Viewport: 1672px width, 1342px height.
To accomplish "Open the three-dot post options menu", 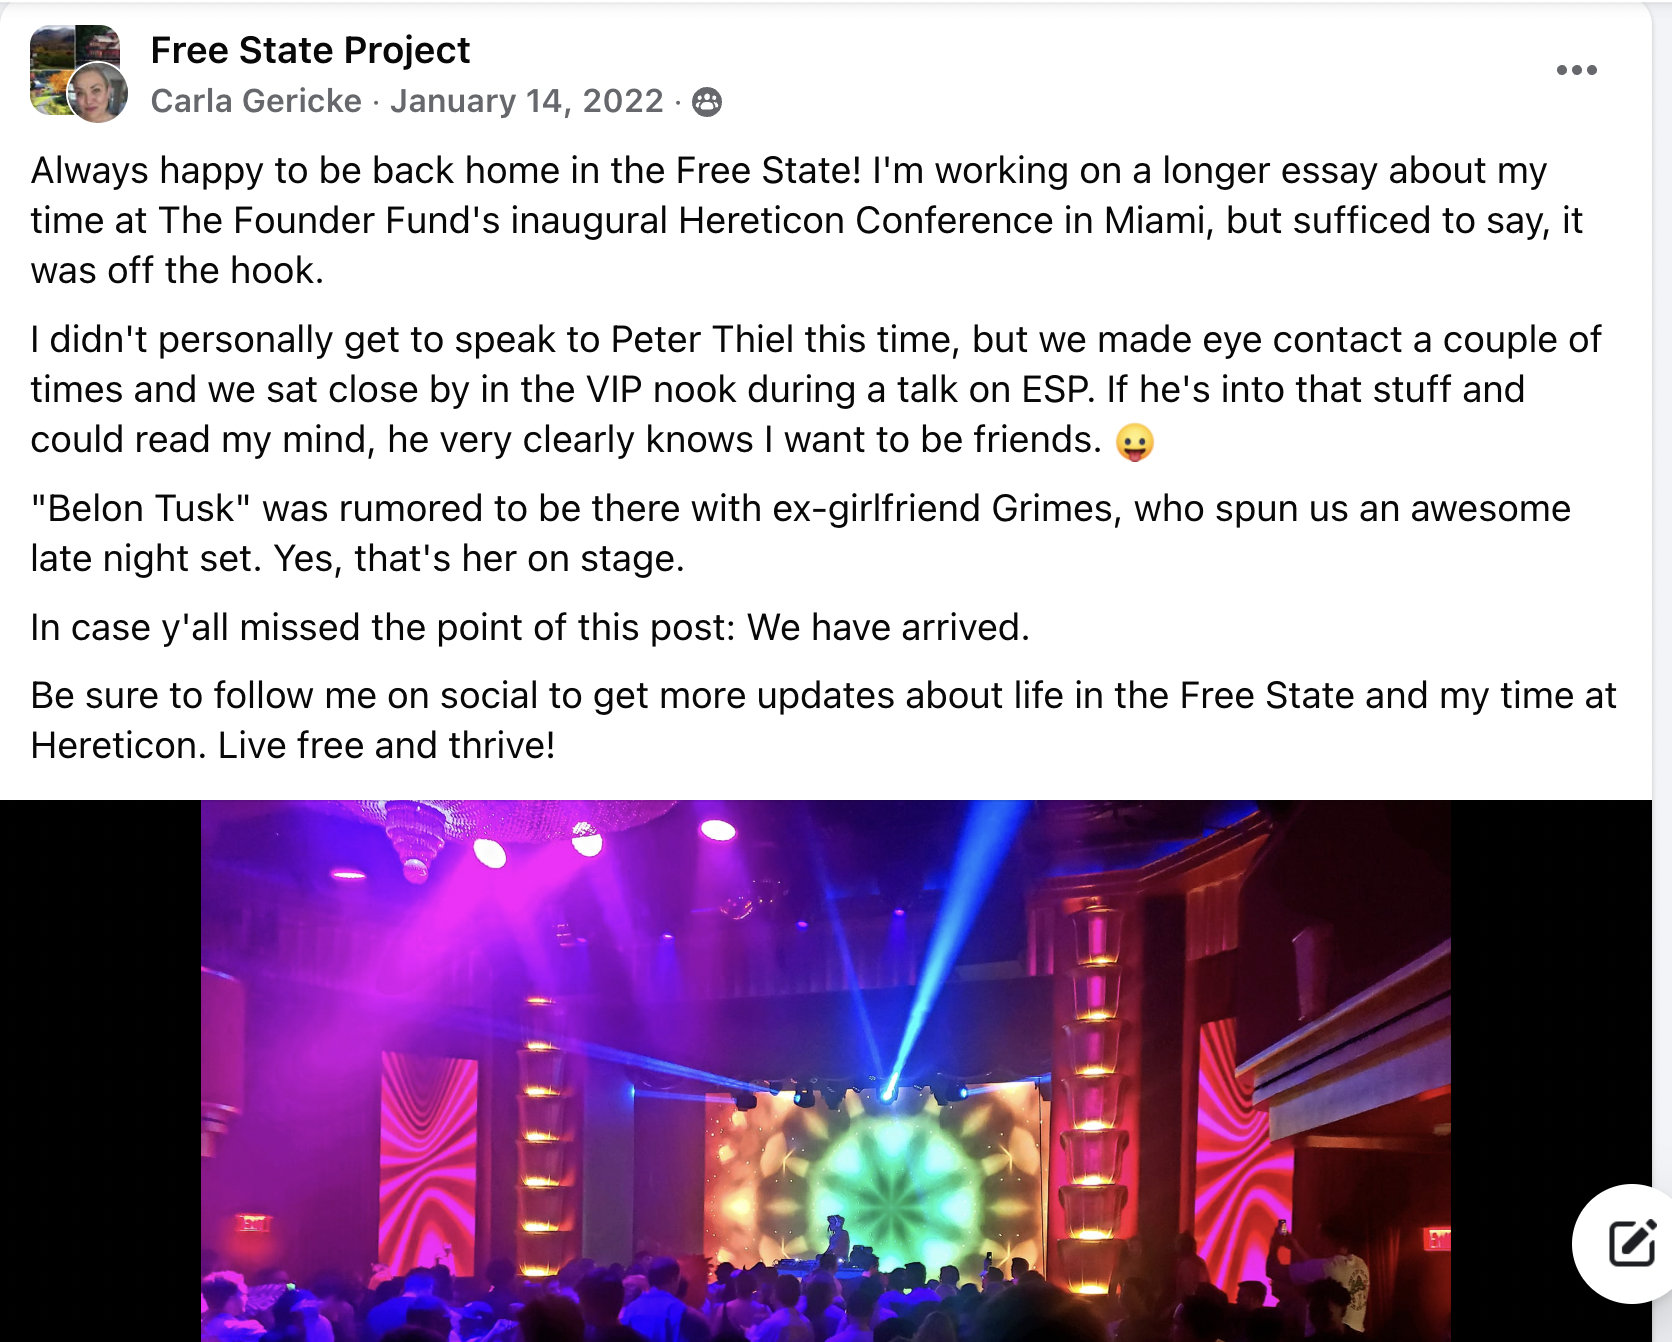I will point(1576,70).
